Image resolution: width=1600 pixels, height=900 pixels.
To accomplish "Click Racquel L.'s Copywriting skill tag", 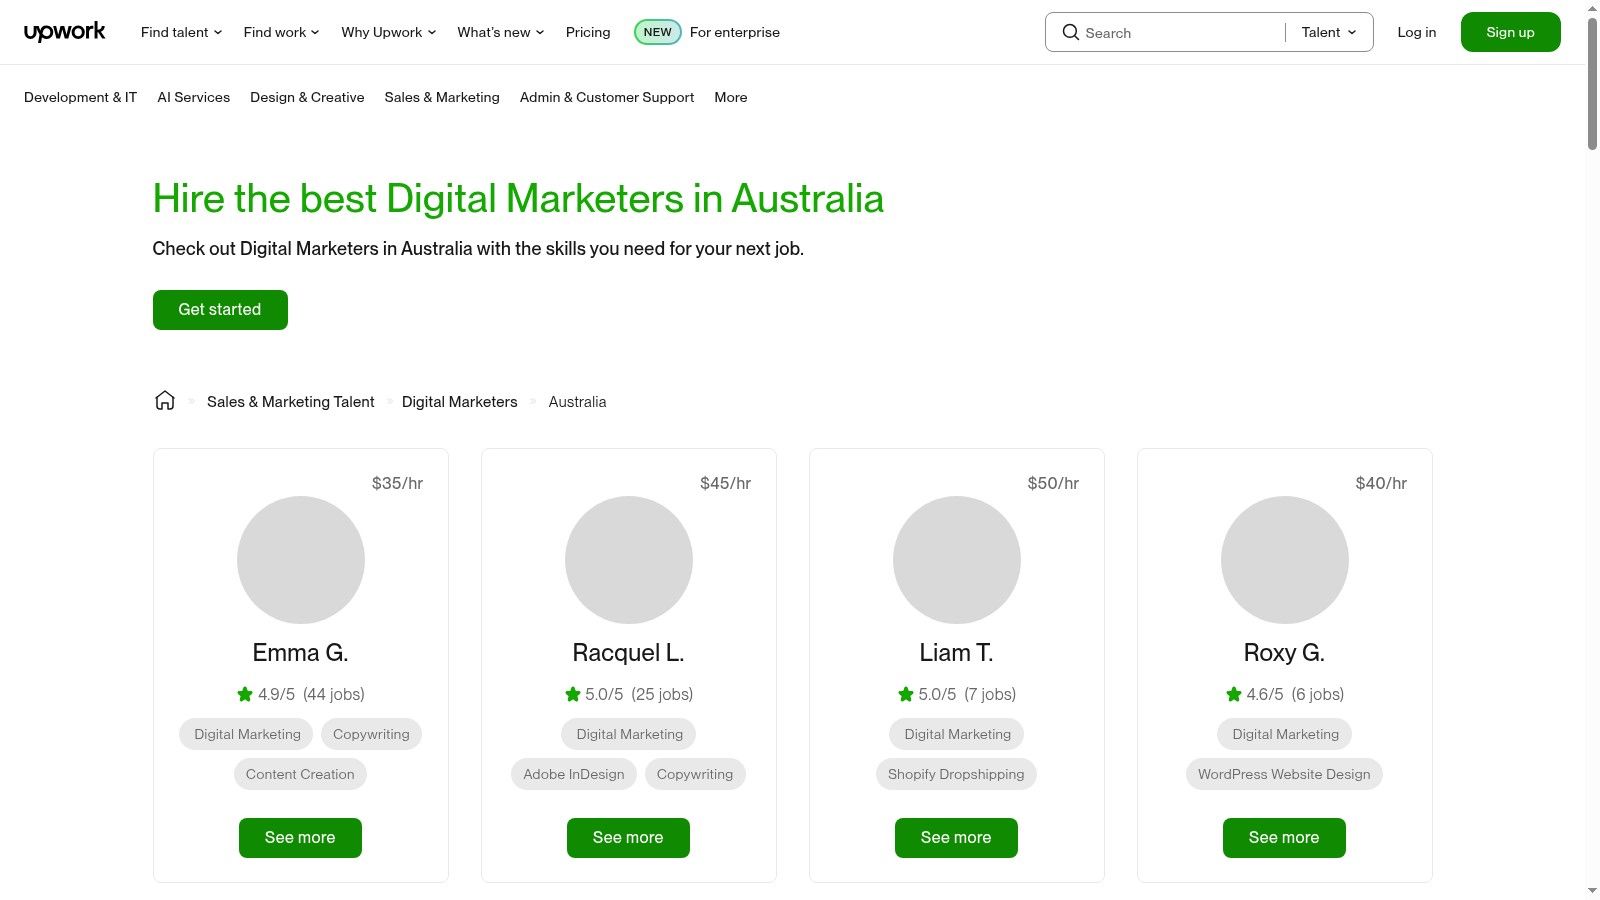I will (x=695, y=774).
